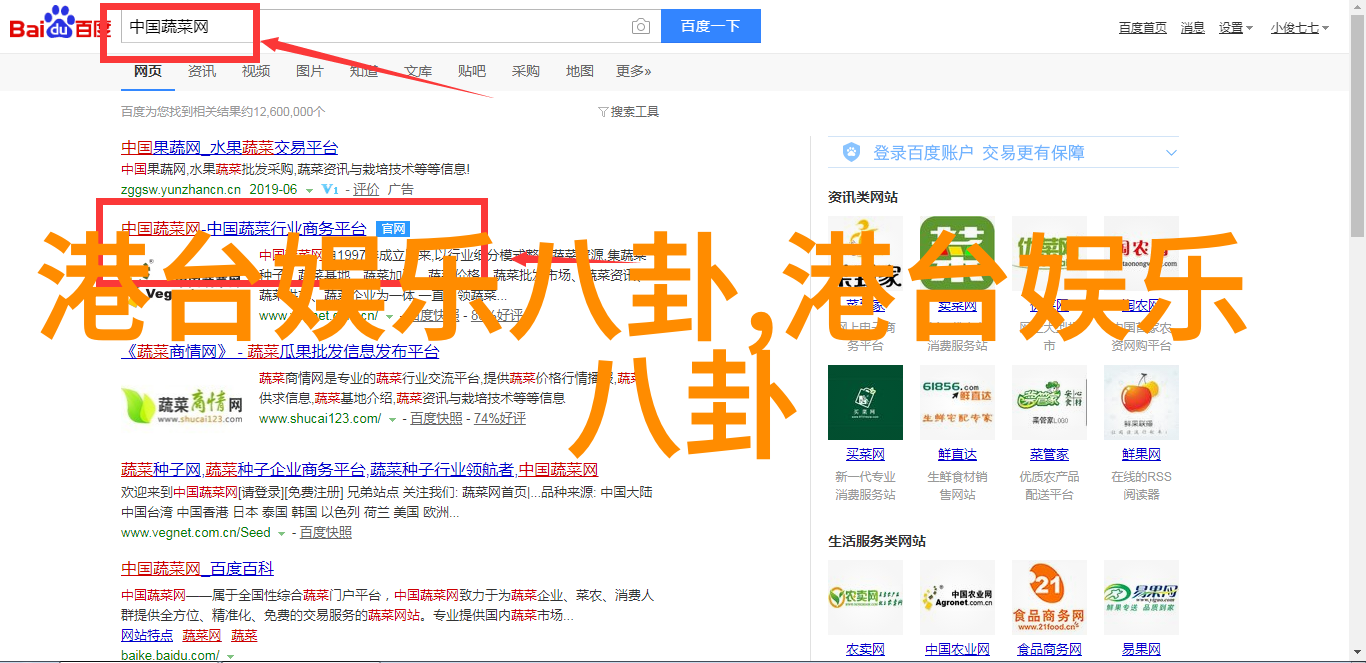Expand the login banner chevron
The height and width of the screenshot is (663, 1366).
click(1171, 153)
